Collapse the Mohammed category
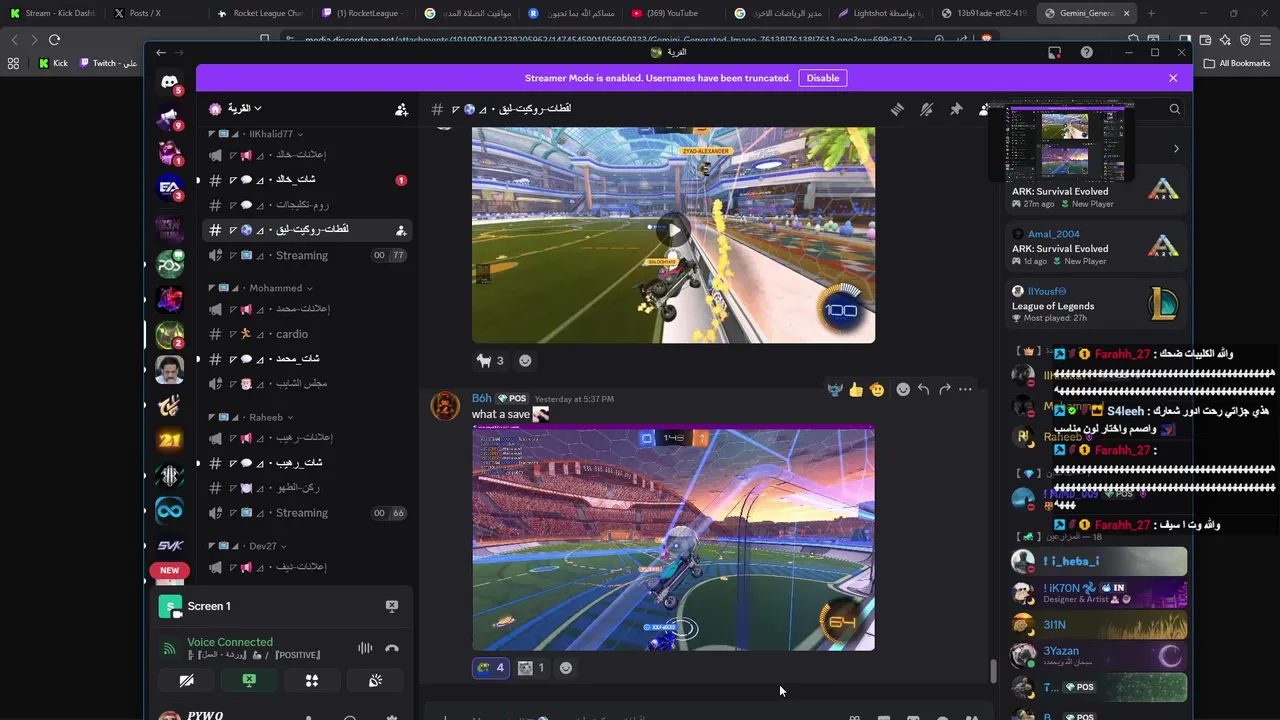 [259, 288]
